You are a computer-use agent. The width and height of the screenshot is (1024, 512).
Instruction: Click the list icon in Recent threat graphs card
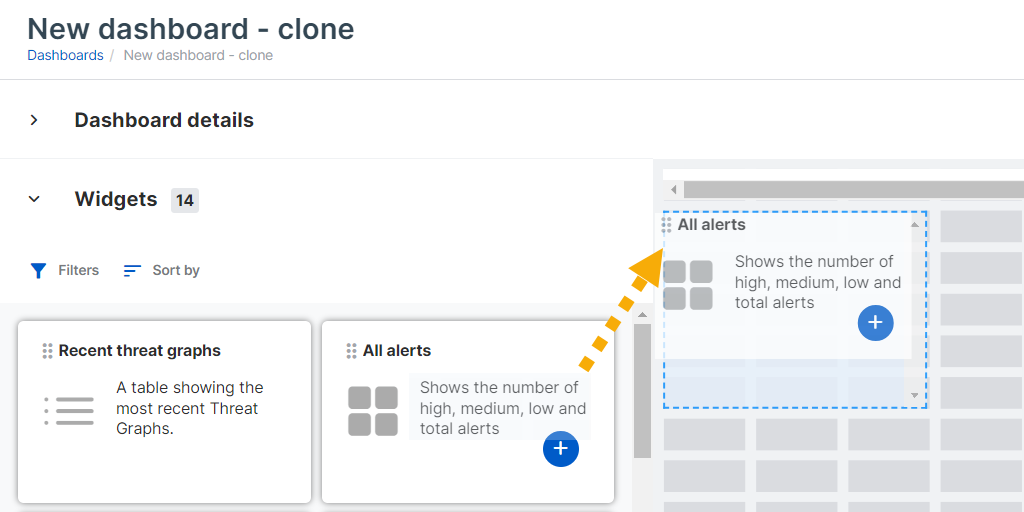69,410
